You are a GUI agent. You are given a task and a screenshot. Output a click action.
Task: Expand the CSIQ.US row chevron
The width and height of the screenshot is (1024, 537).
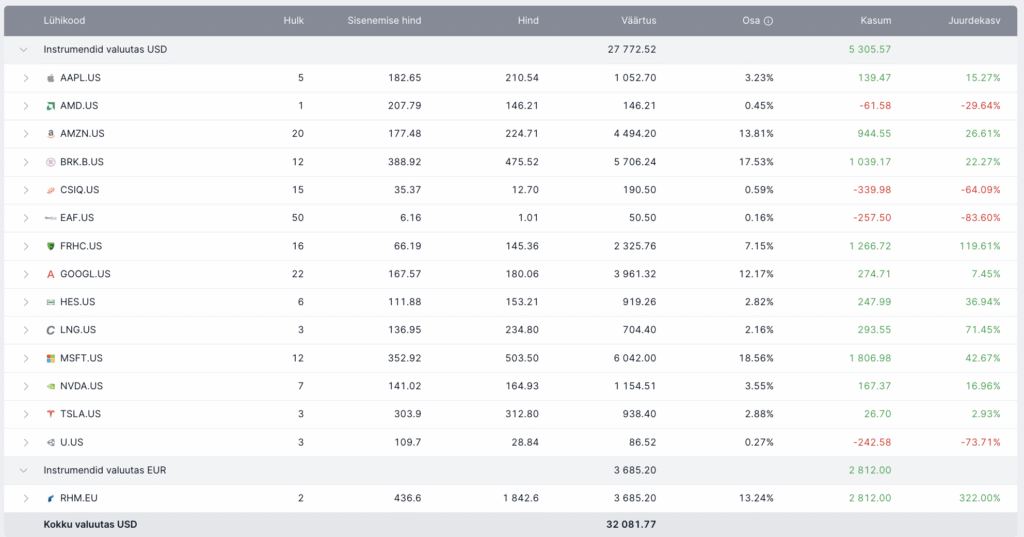[25, 190]
